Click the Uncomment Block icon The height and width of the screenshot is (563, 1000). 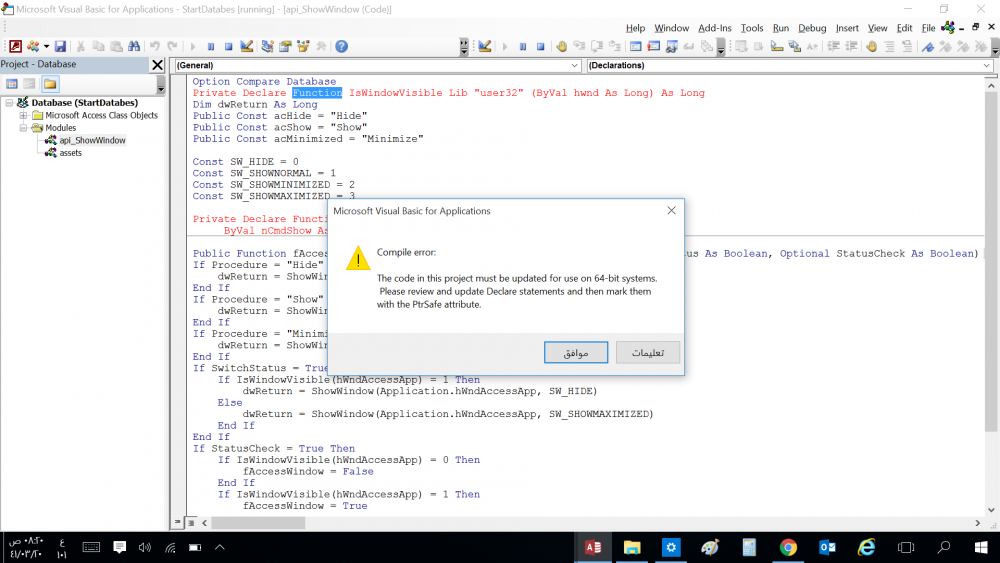(x=907, y=47)
